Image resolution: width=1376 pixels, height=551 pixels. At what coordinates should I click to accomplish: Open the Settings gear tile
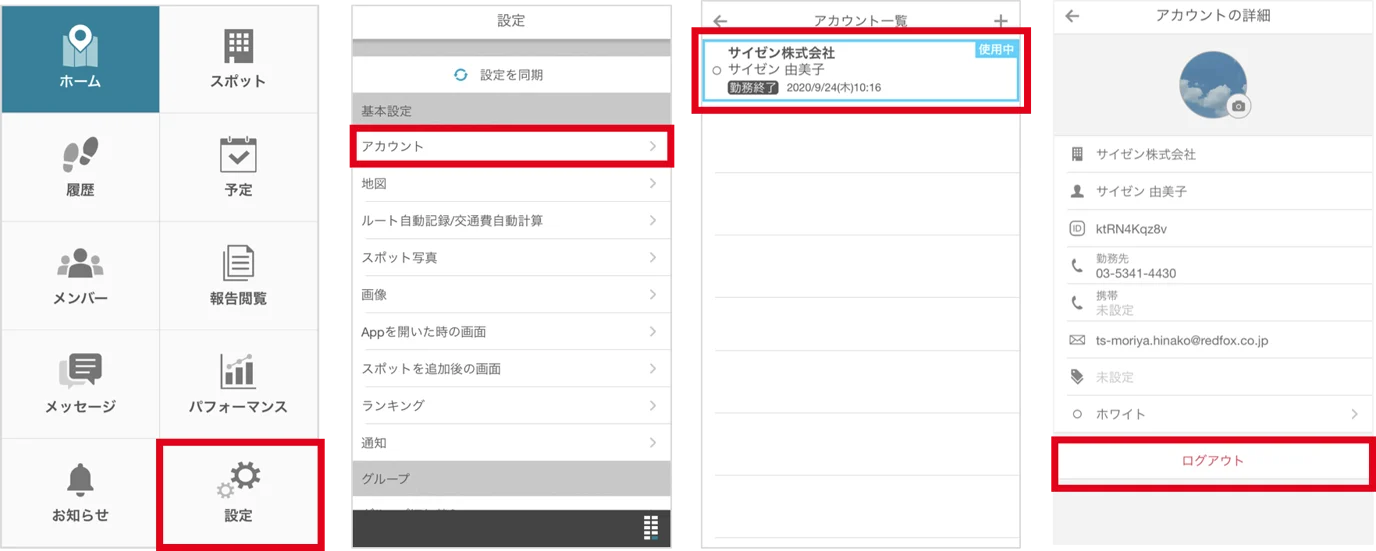[x=238, y=493]
